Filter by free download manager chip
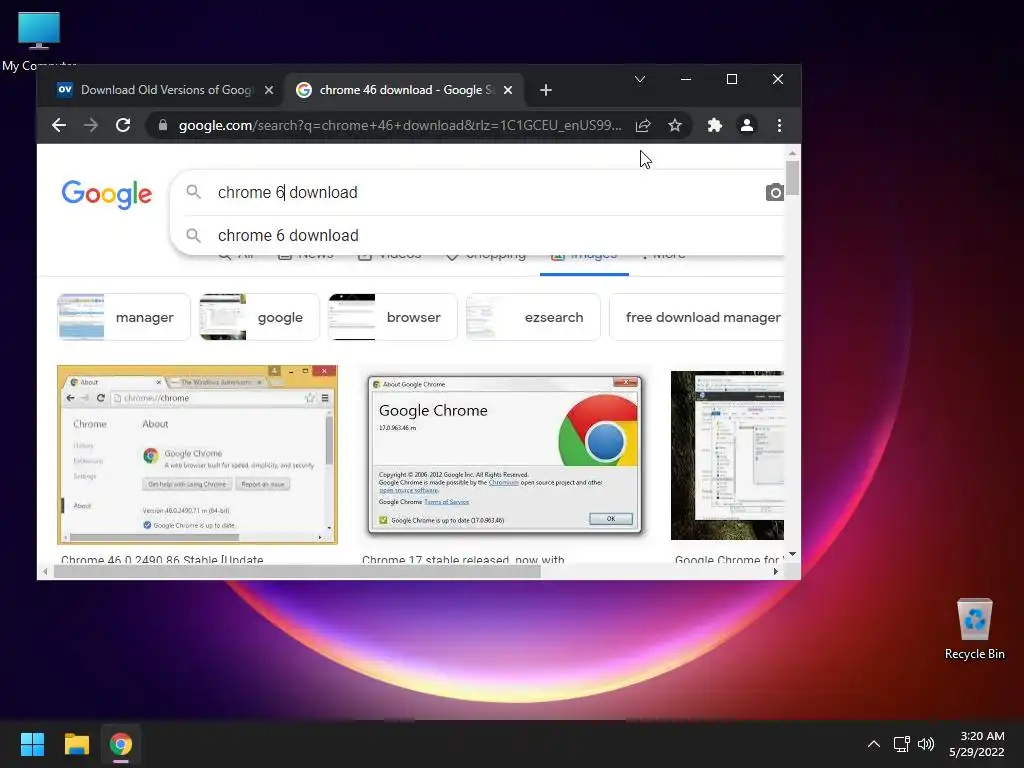1024x768 pixels. [697, 317]
